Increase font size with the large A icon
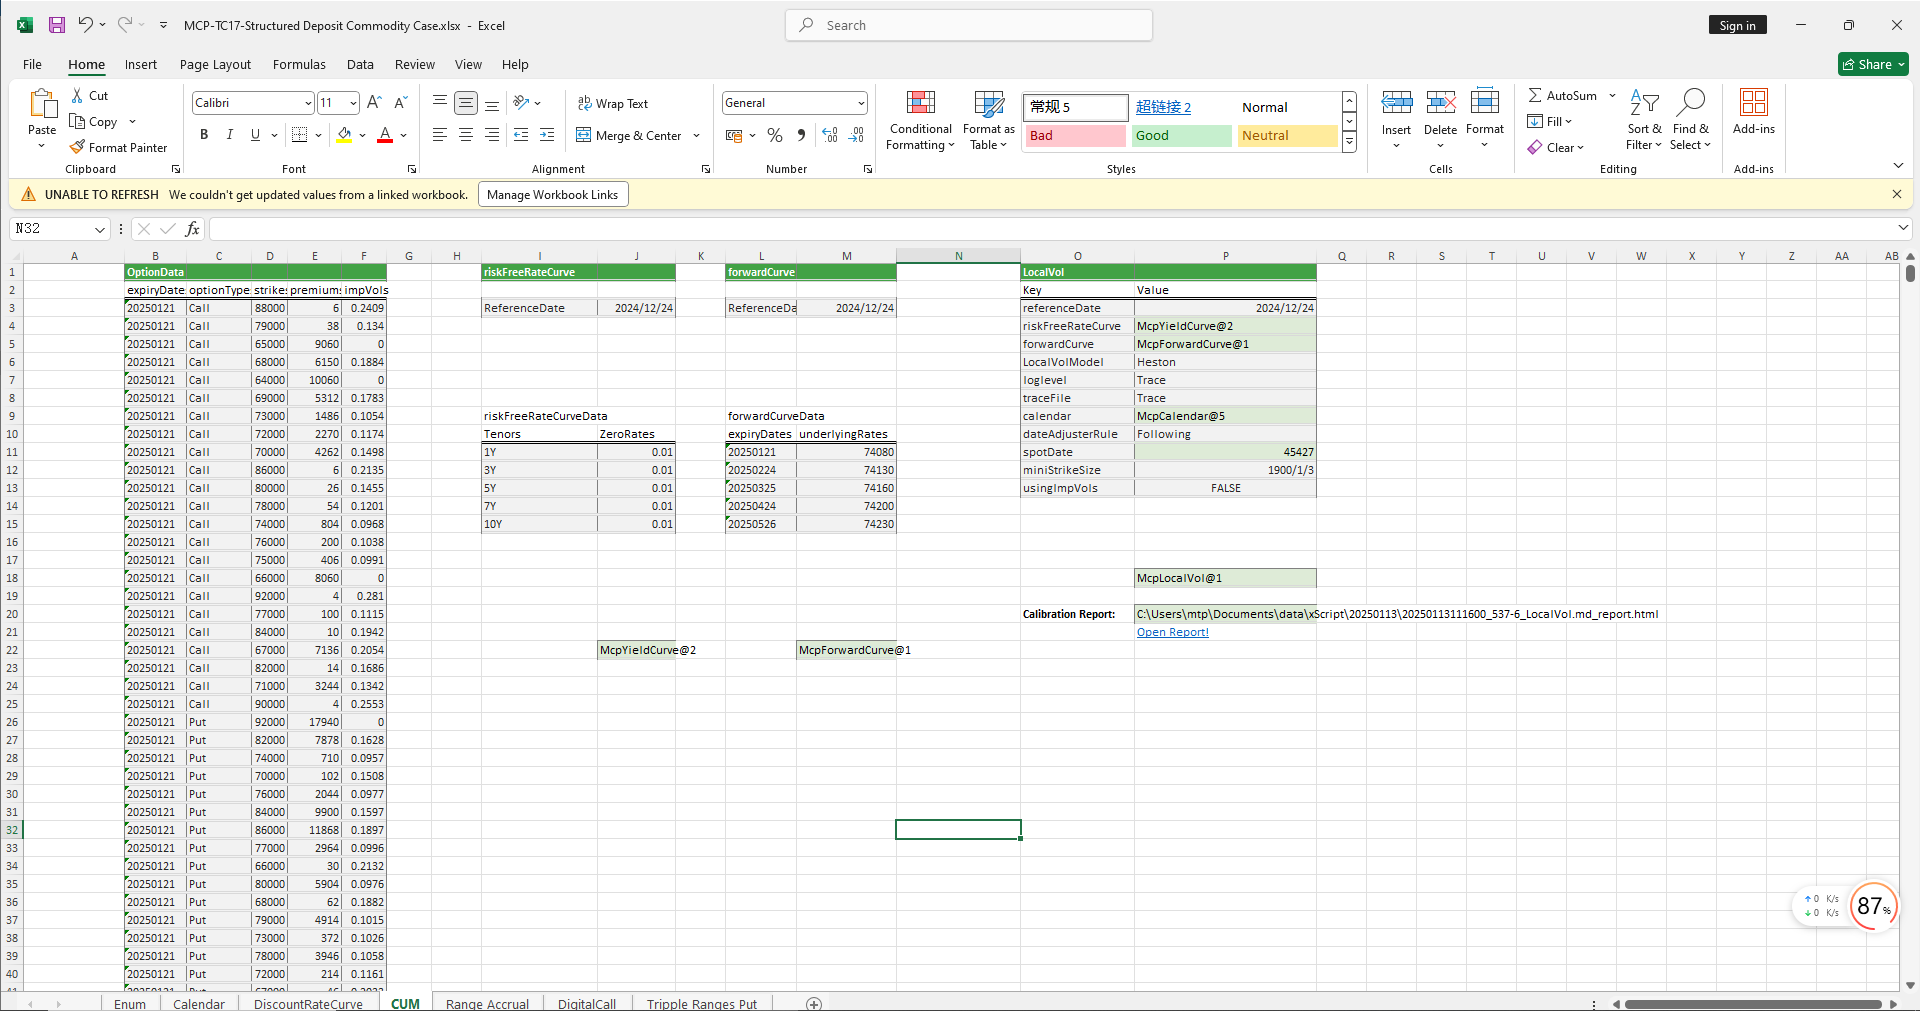Viewport: 1920px width, 1011px height. pos(374,103)
